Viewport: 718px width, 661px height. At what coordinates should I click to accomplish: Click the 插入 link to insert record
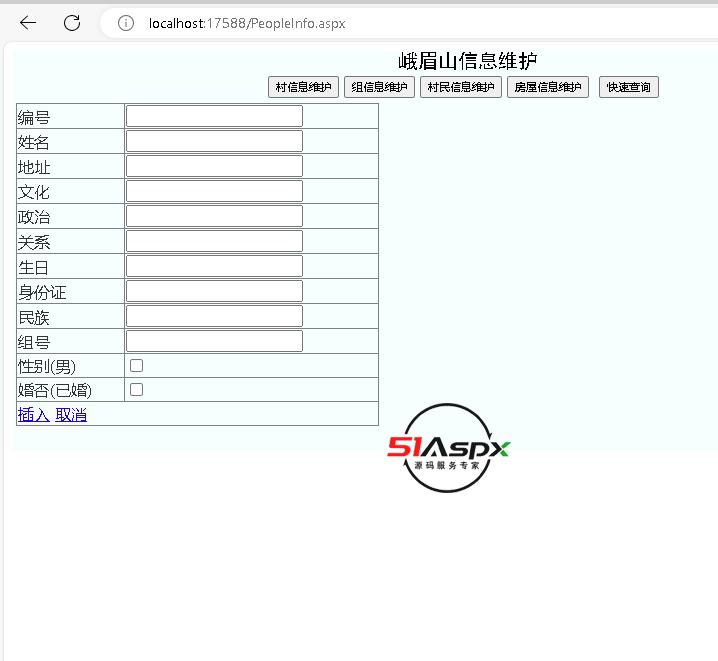33,415
